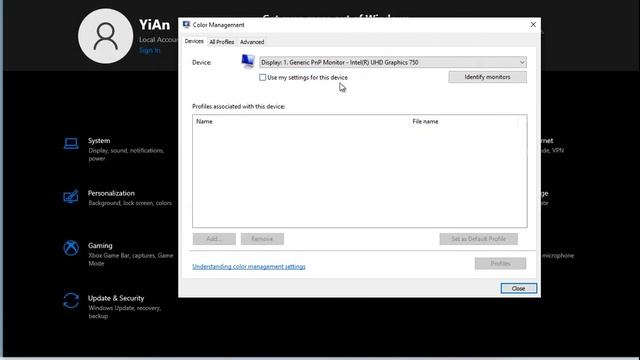Click the File name column header
The image size is (640, 360).
point(463,122)
